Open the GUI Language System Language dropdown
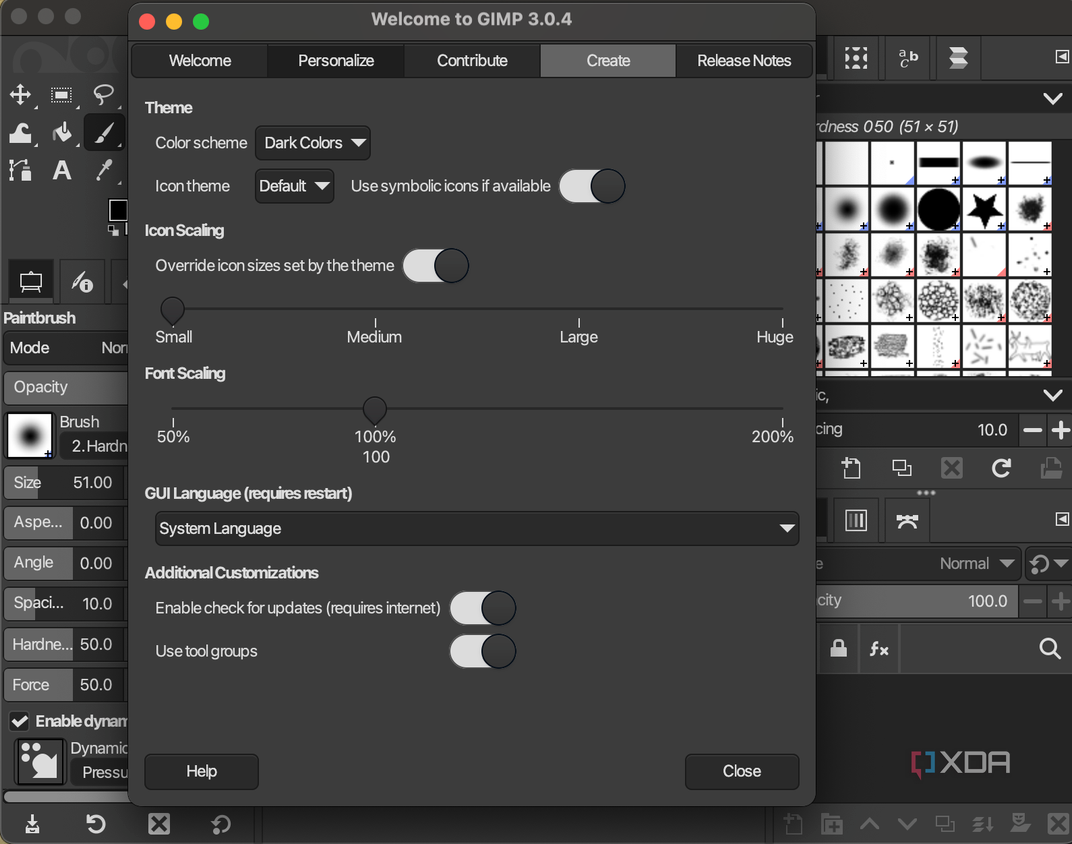1072x844 pixels. [477, 528]
